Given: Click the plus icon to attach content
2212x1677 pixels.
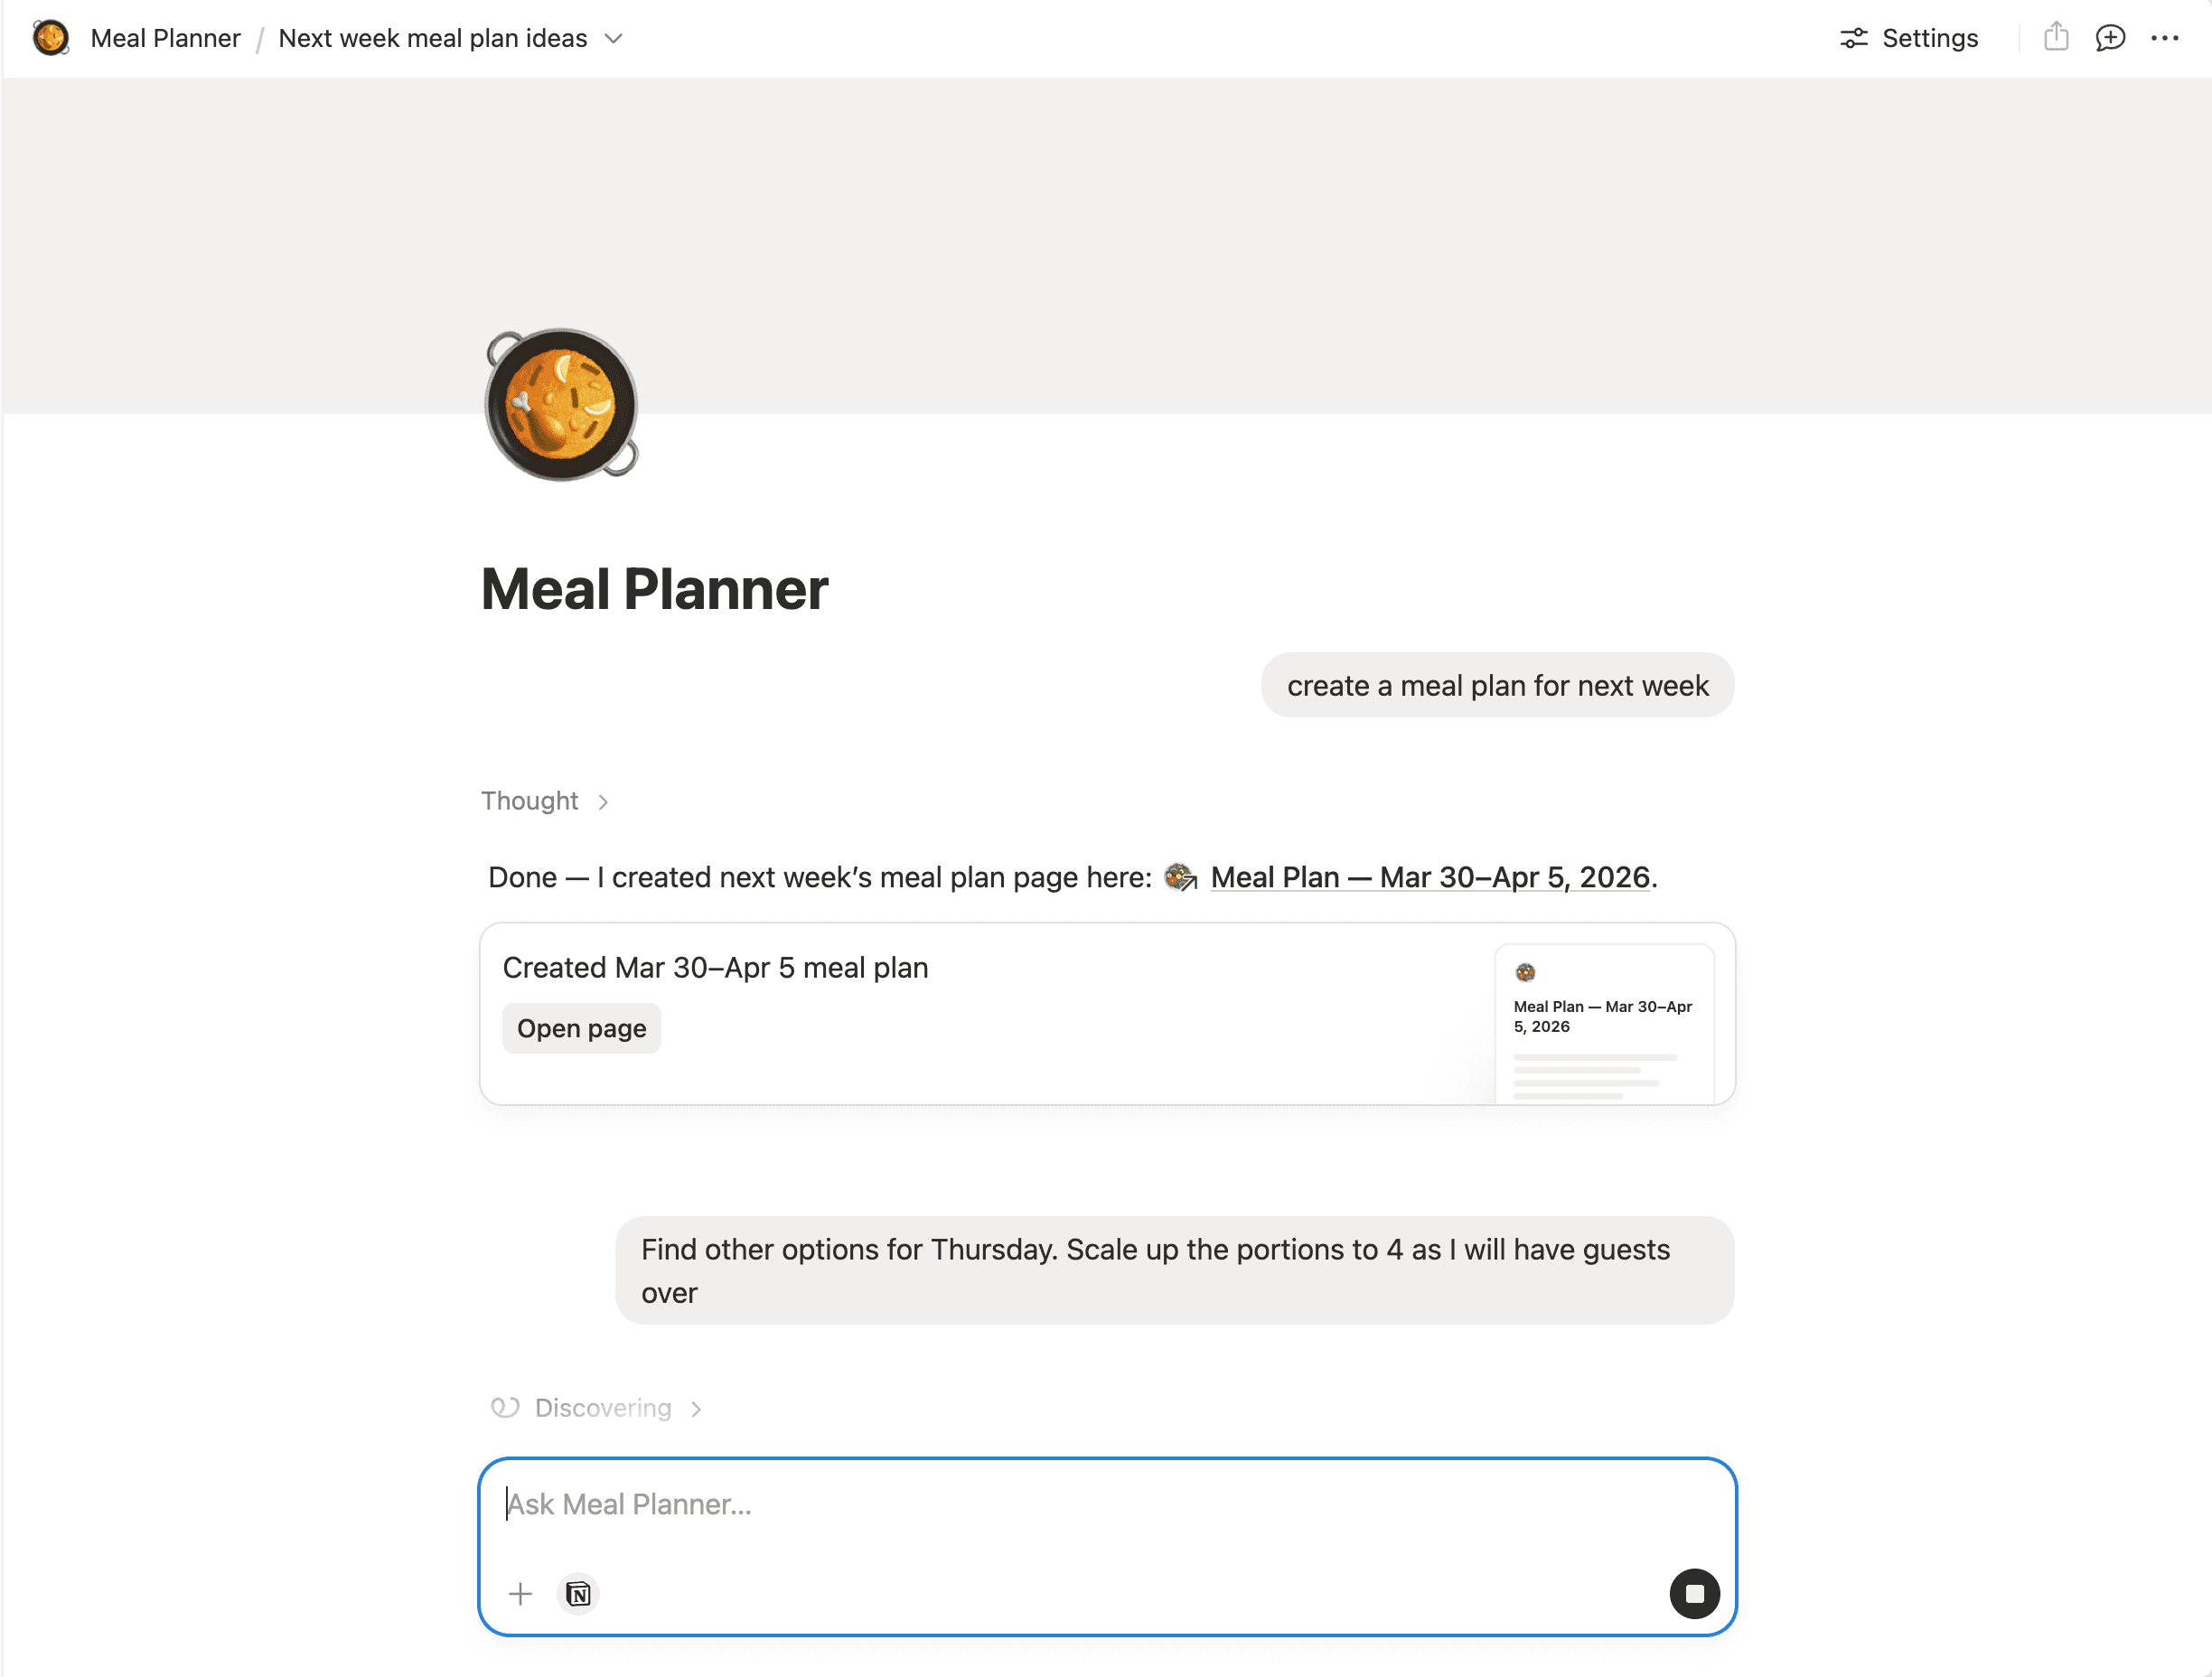Looking at the screenshot, I should click(x=521, y=1594).
